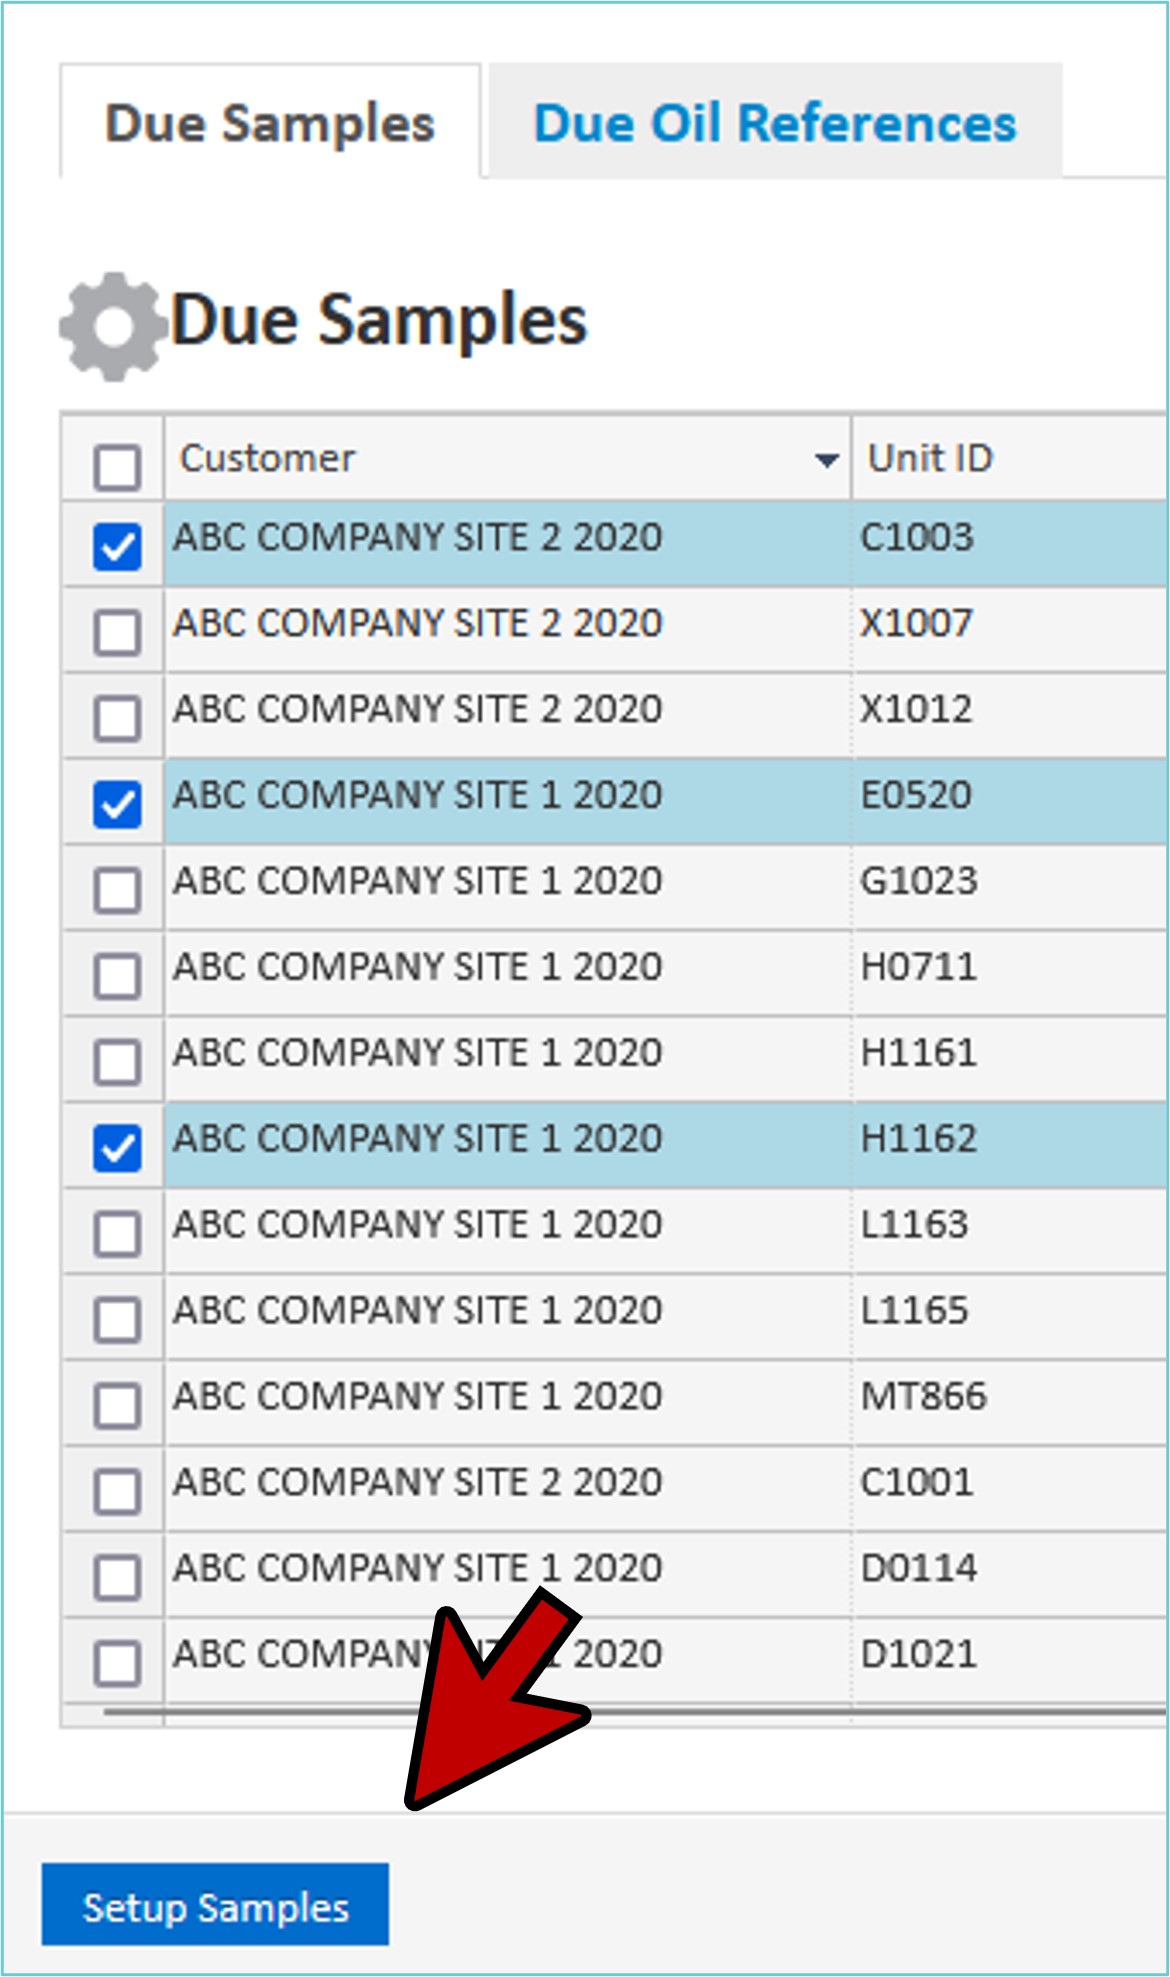
Task: Click the Setup Samples button
Action: (215, 1907)
